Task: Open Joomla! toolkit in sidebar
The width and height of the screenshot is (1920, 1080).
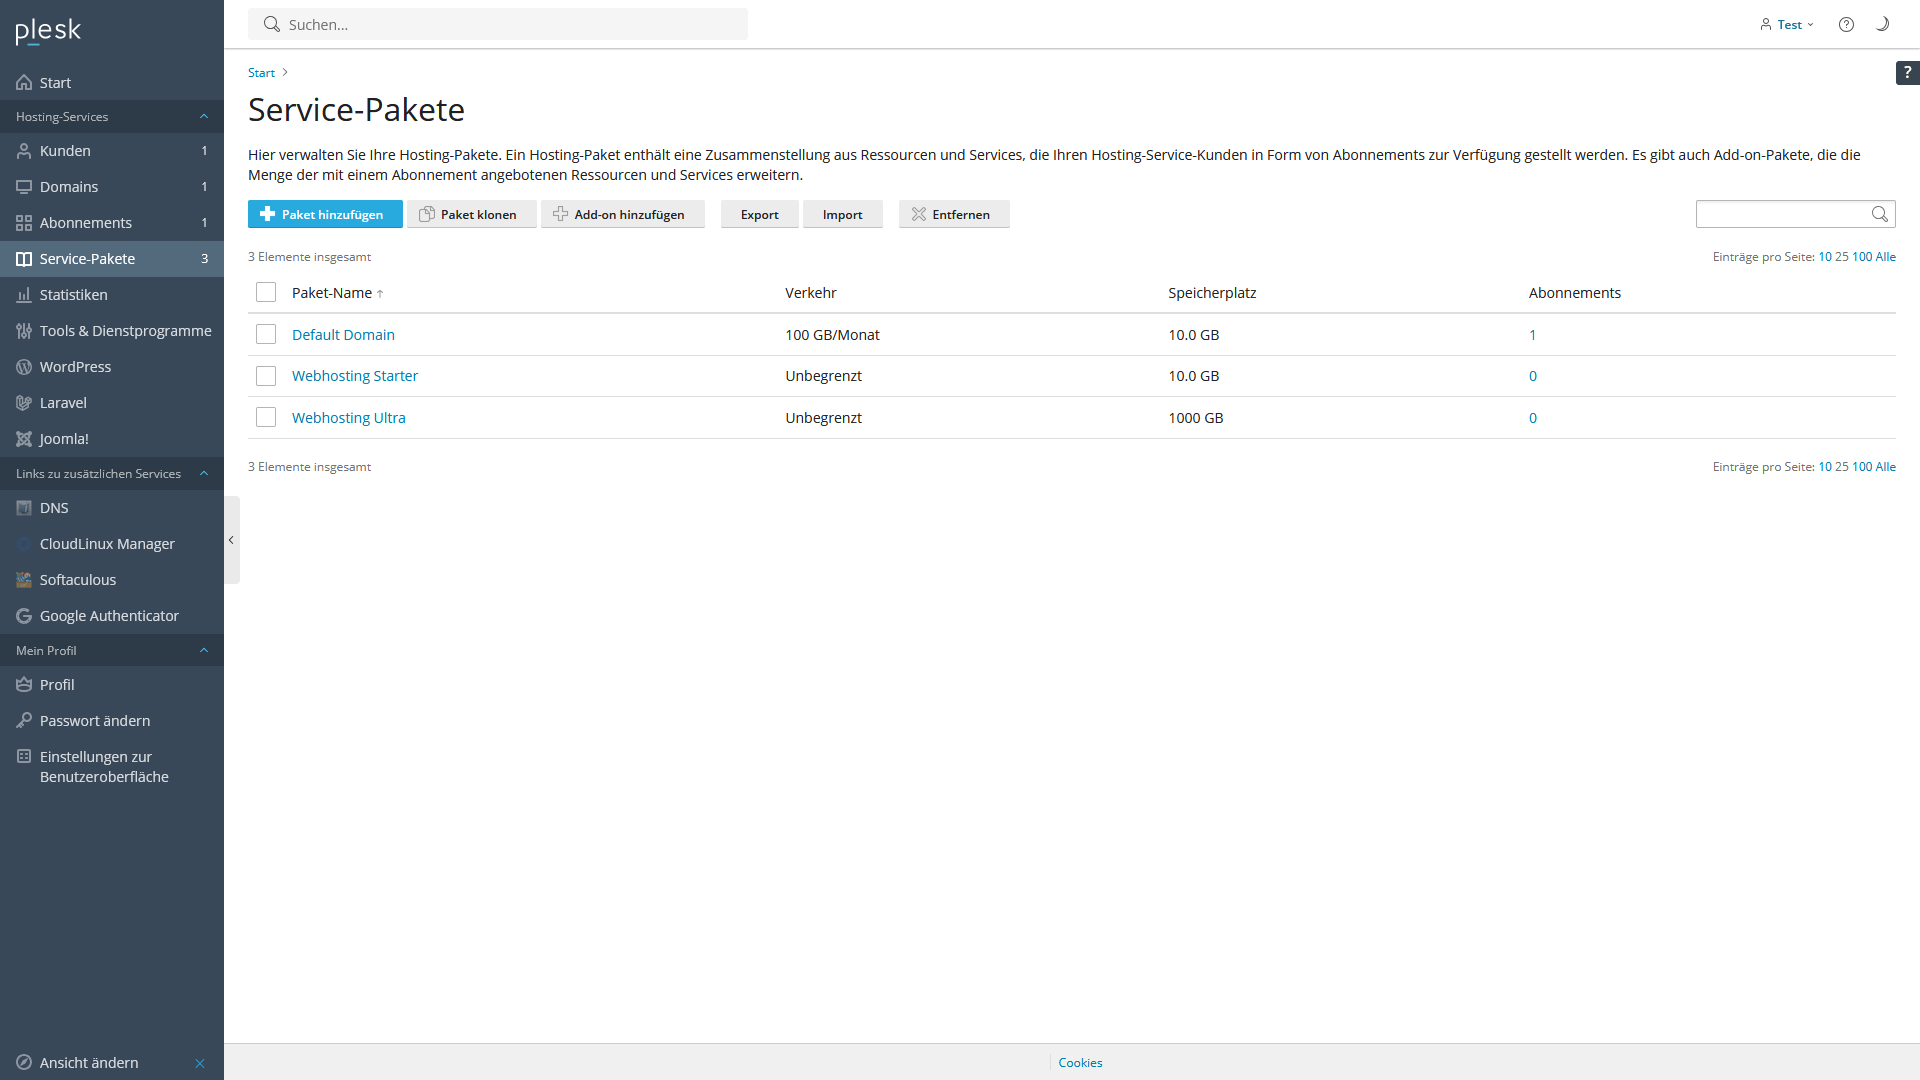Action: (x=64, y=439)
